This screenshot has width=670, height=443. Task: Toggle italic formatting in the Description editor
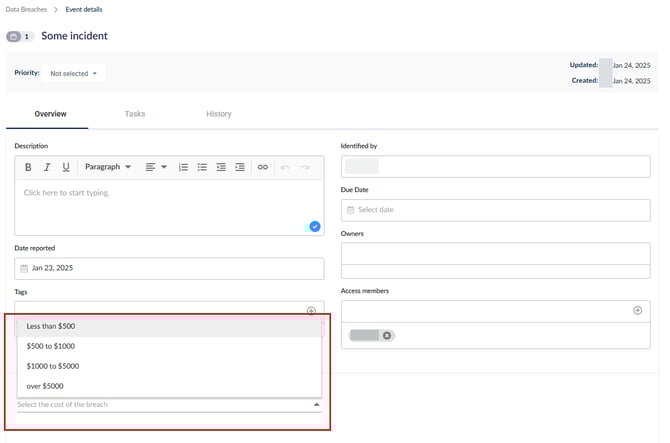tap(47, 167)
